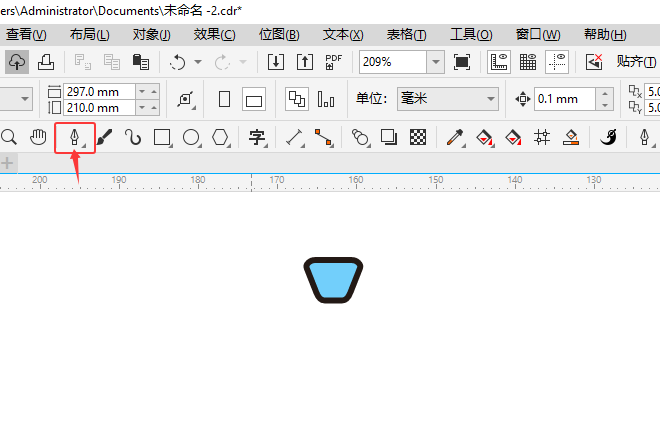The height and width of the screenshot is (430, 660).
Task: Open 窗口(W) menu
Action: [538, 35]
